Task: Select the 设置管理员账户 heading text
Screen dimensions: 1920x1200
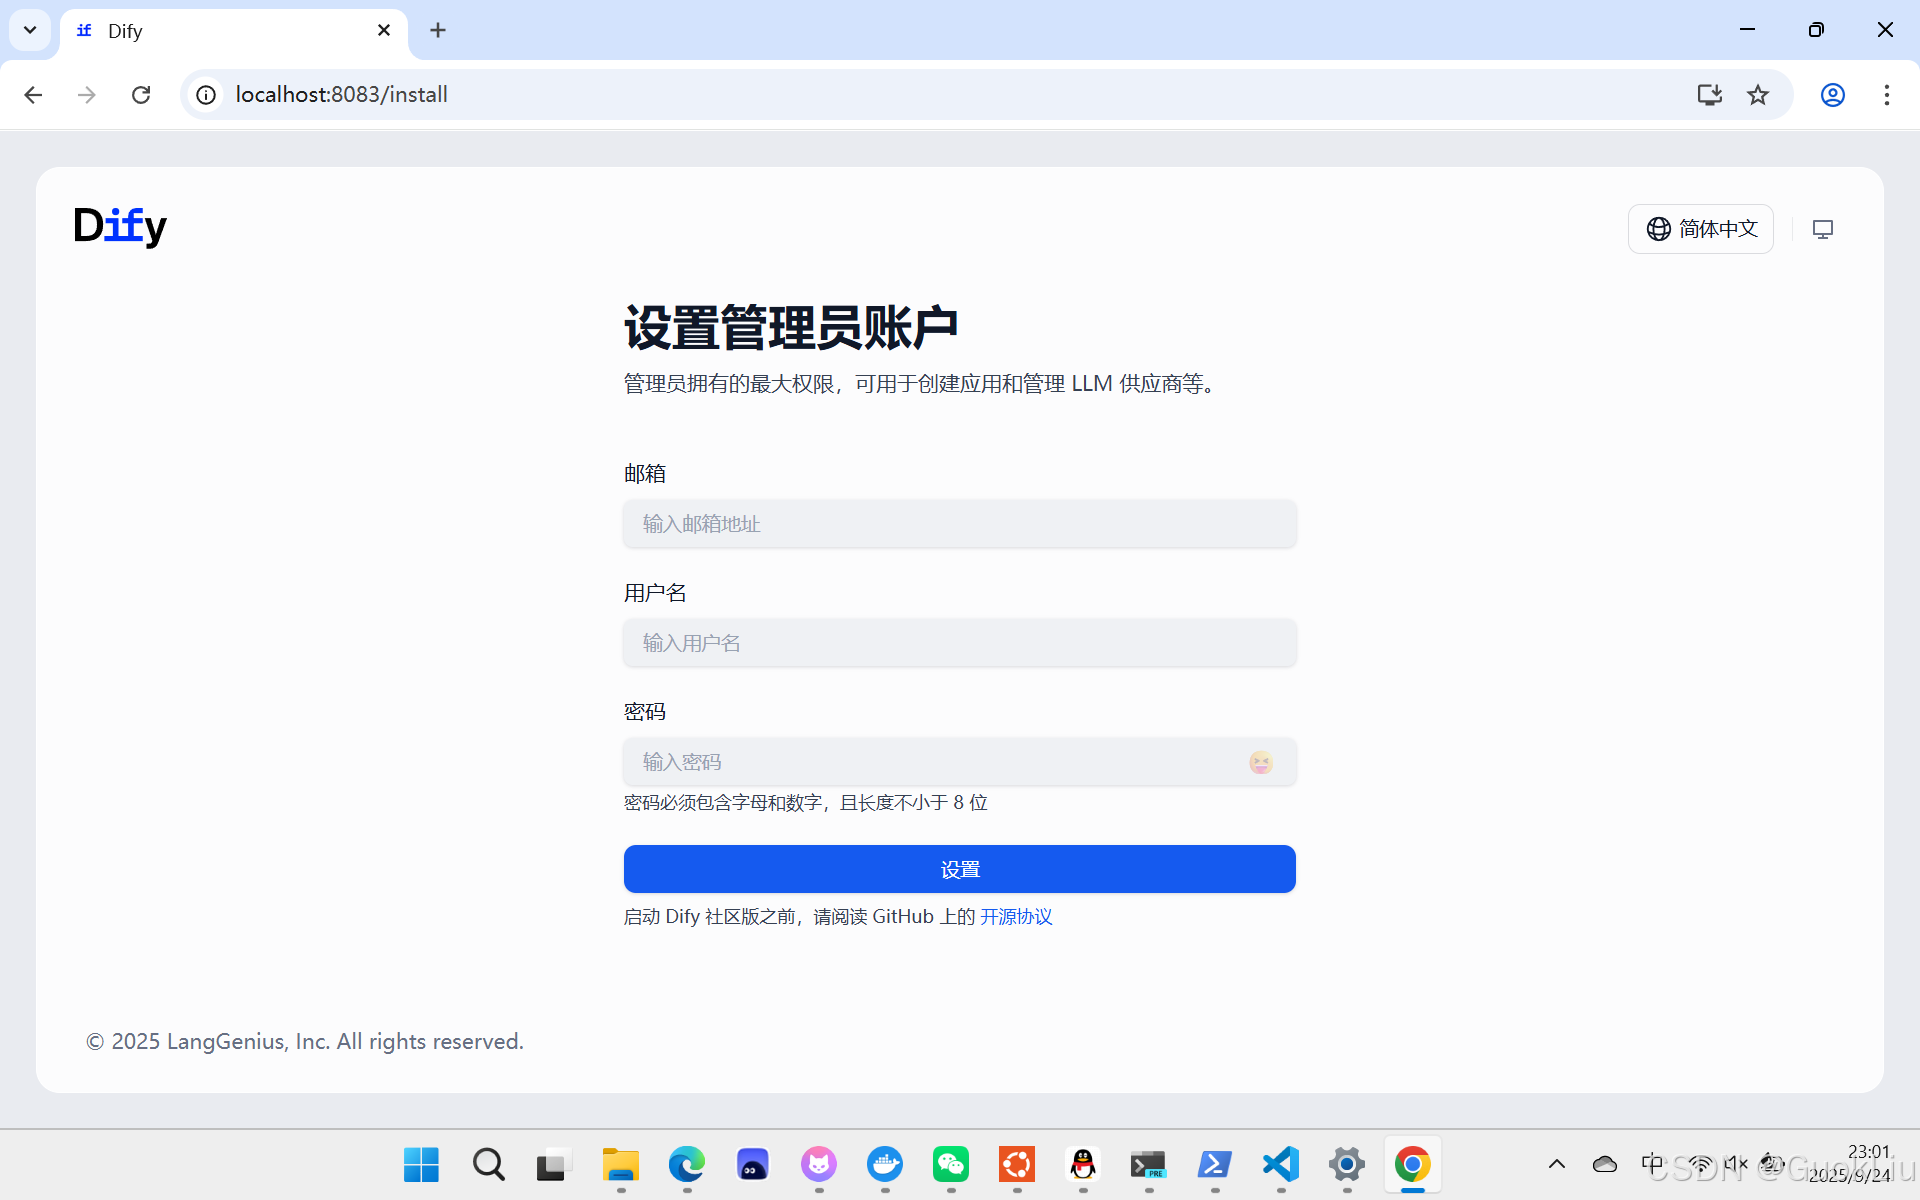Action: point(791,327)
